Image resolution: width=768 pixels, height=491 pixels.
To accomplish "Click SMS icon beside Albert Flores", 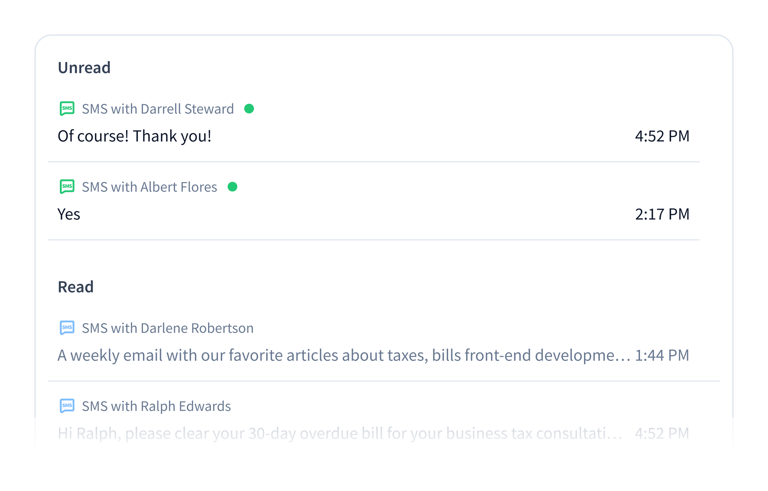I will pyautogui.click(x=67, y=186).
